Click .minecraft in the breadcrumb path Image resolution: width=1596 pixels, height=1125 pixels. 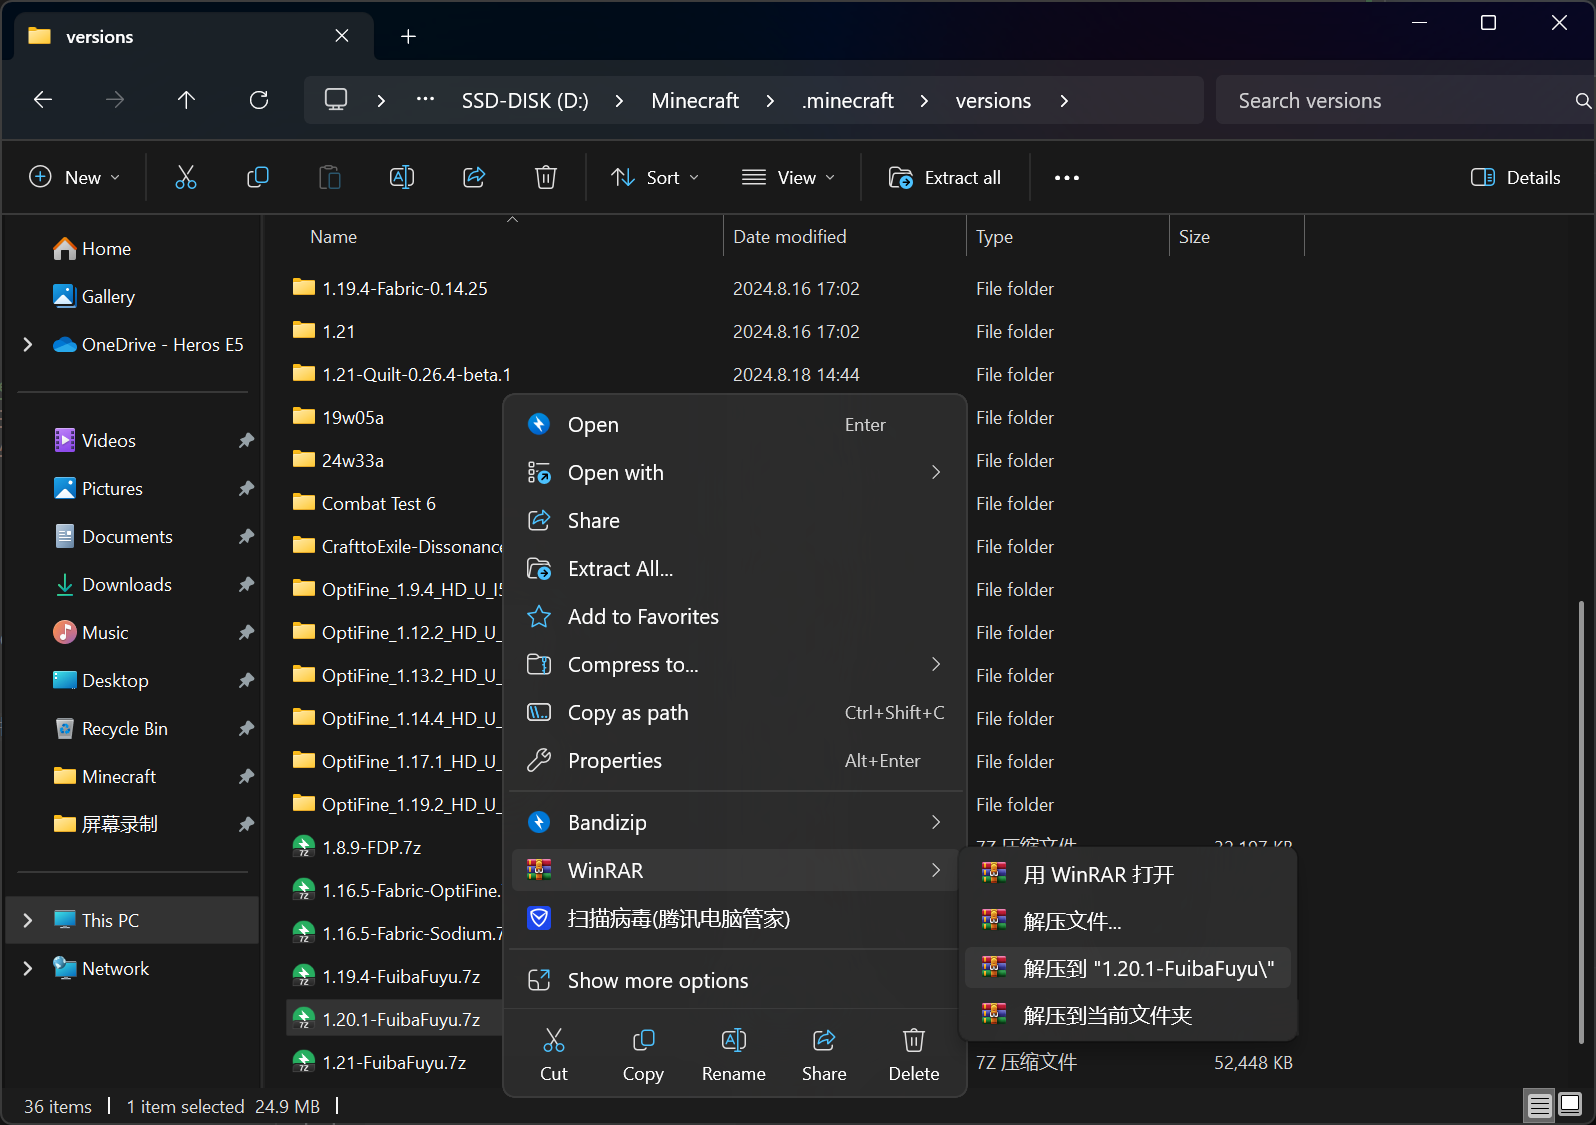(848, 101)
